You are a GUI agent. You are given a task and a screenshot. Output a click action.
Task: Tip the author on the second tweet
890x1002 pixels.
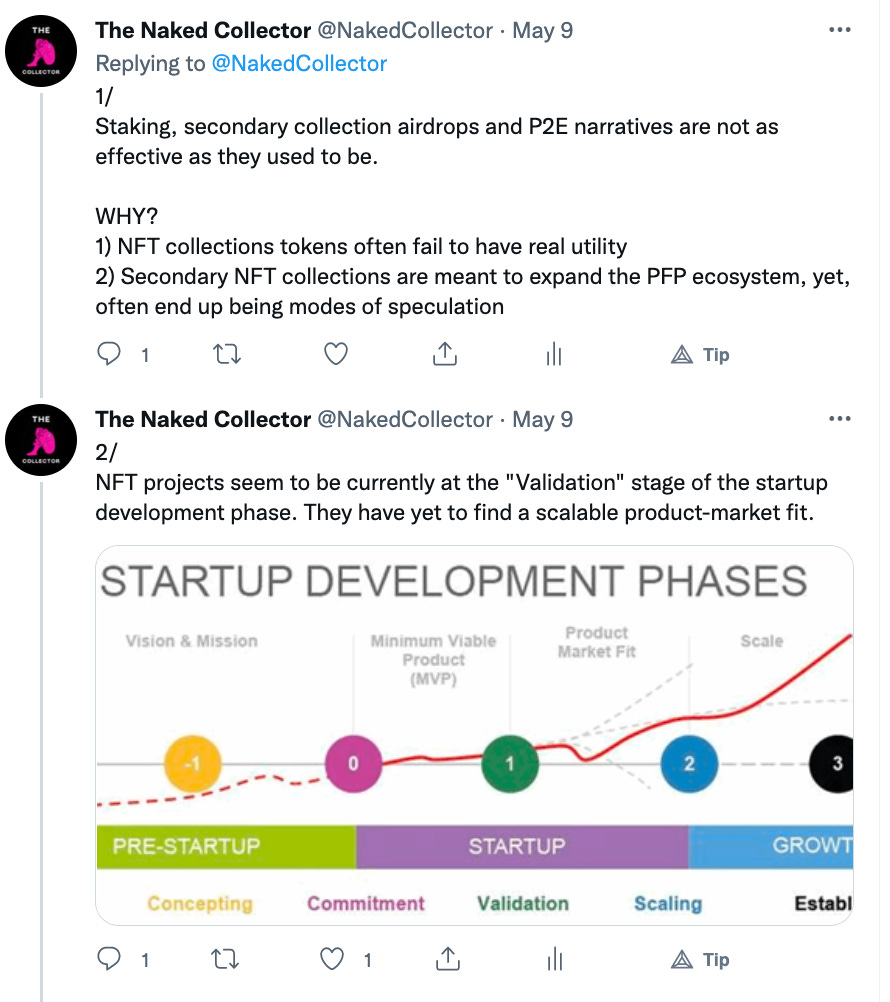click(x=700, y=959)
